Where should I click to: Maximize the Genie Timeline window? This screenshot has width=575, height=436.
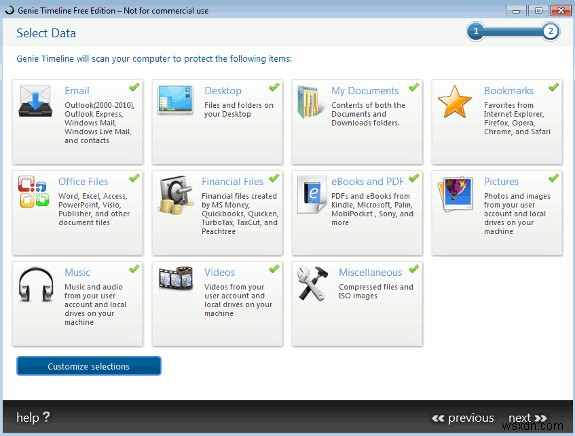tap(538, 11)
